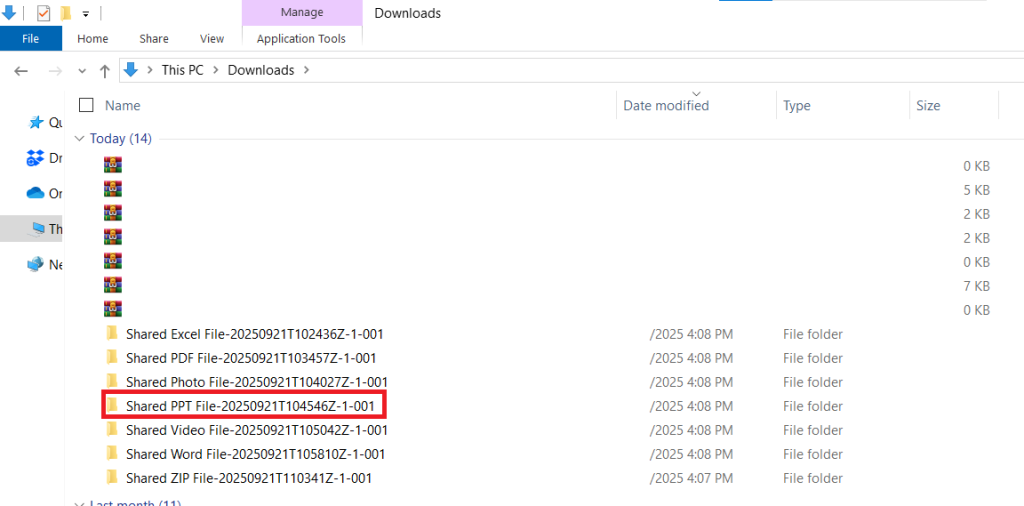Click the New folder icon in title bar
Viewport: 1024px width, 506px height.
[x=66, y=13]
